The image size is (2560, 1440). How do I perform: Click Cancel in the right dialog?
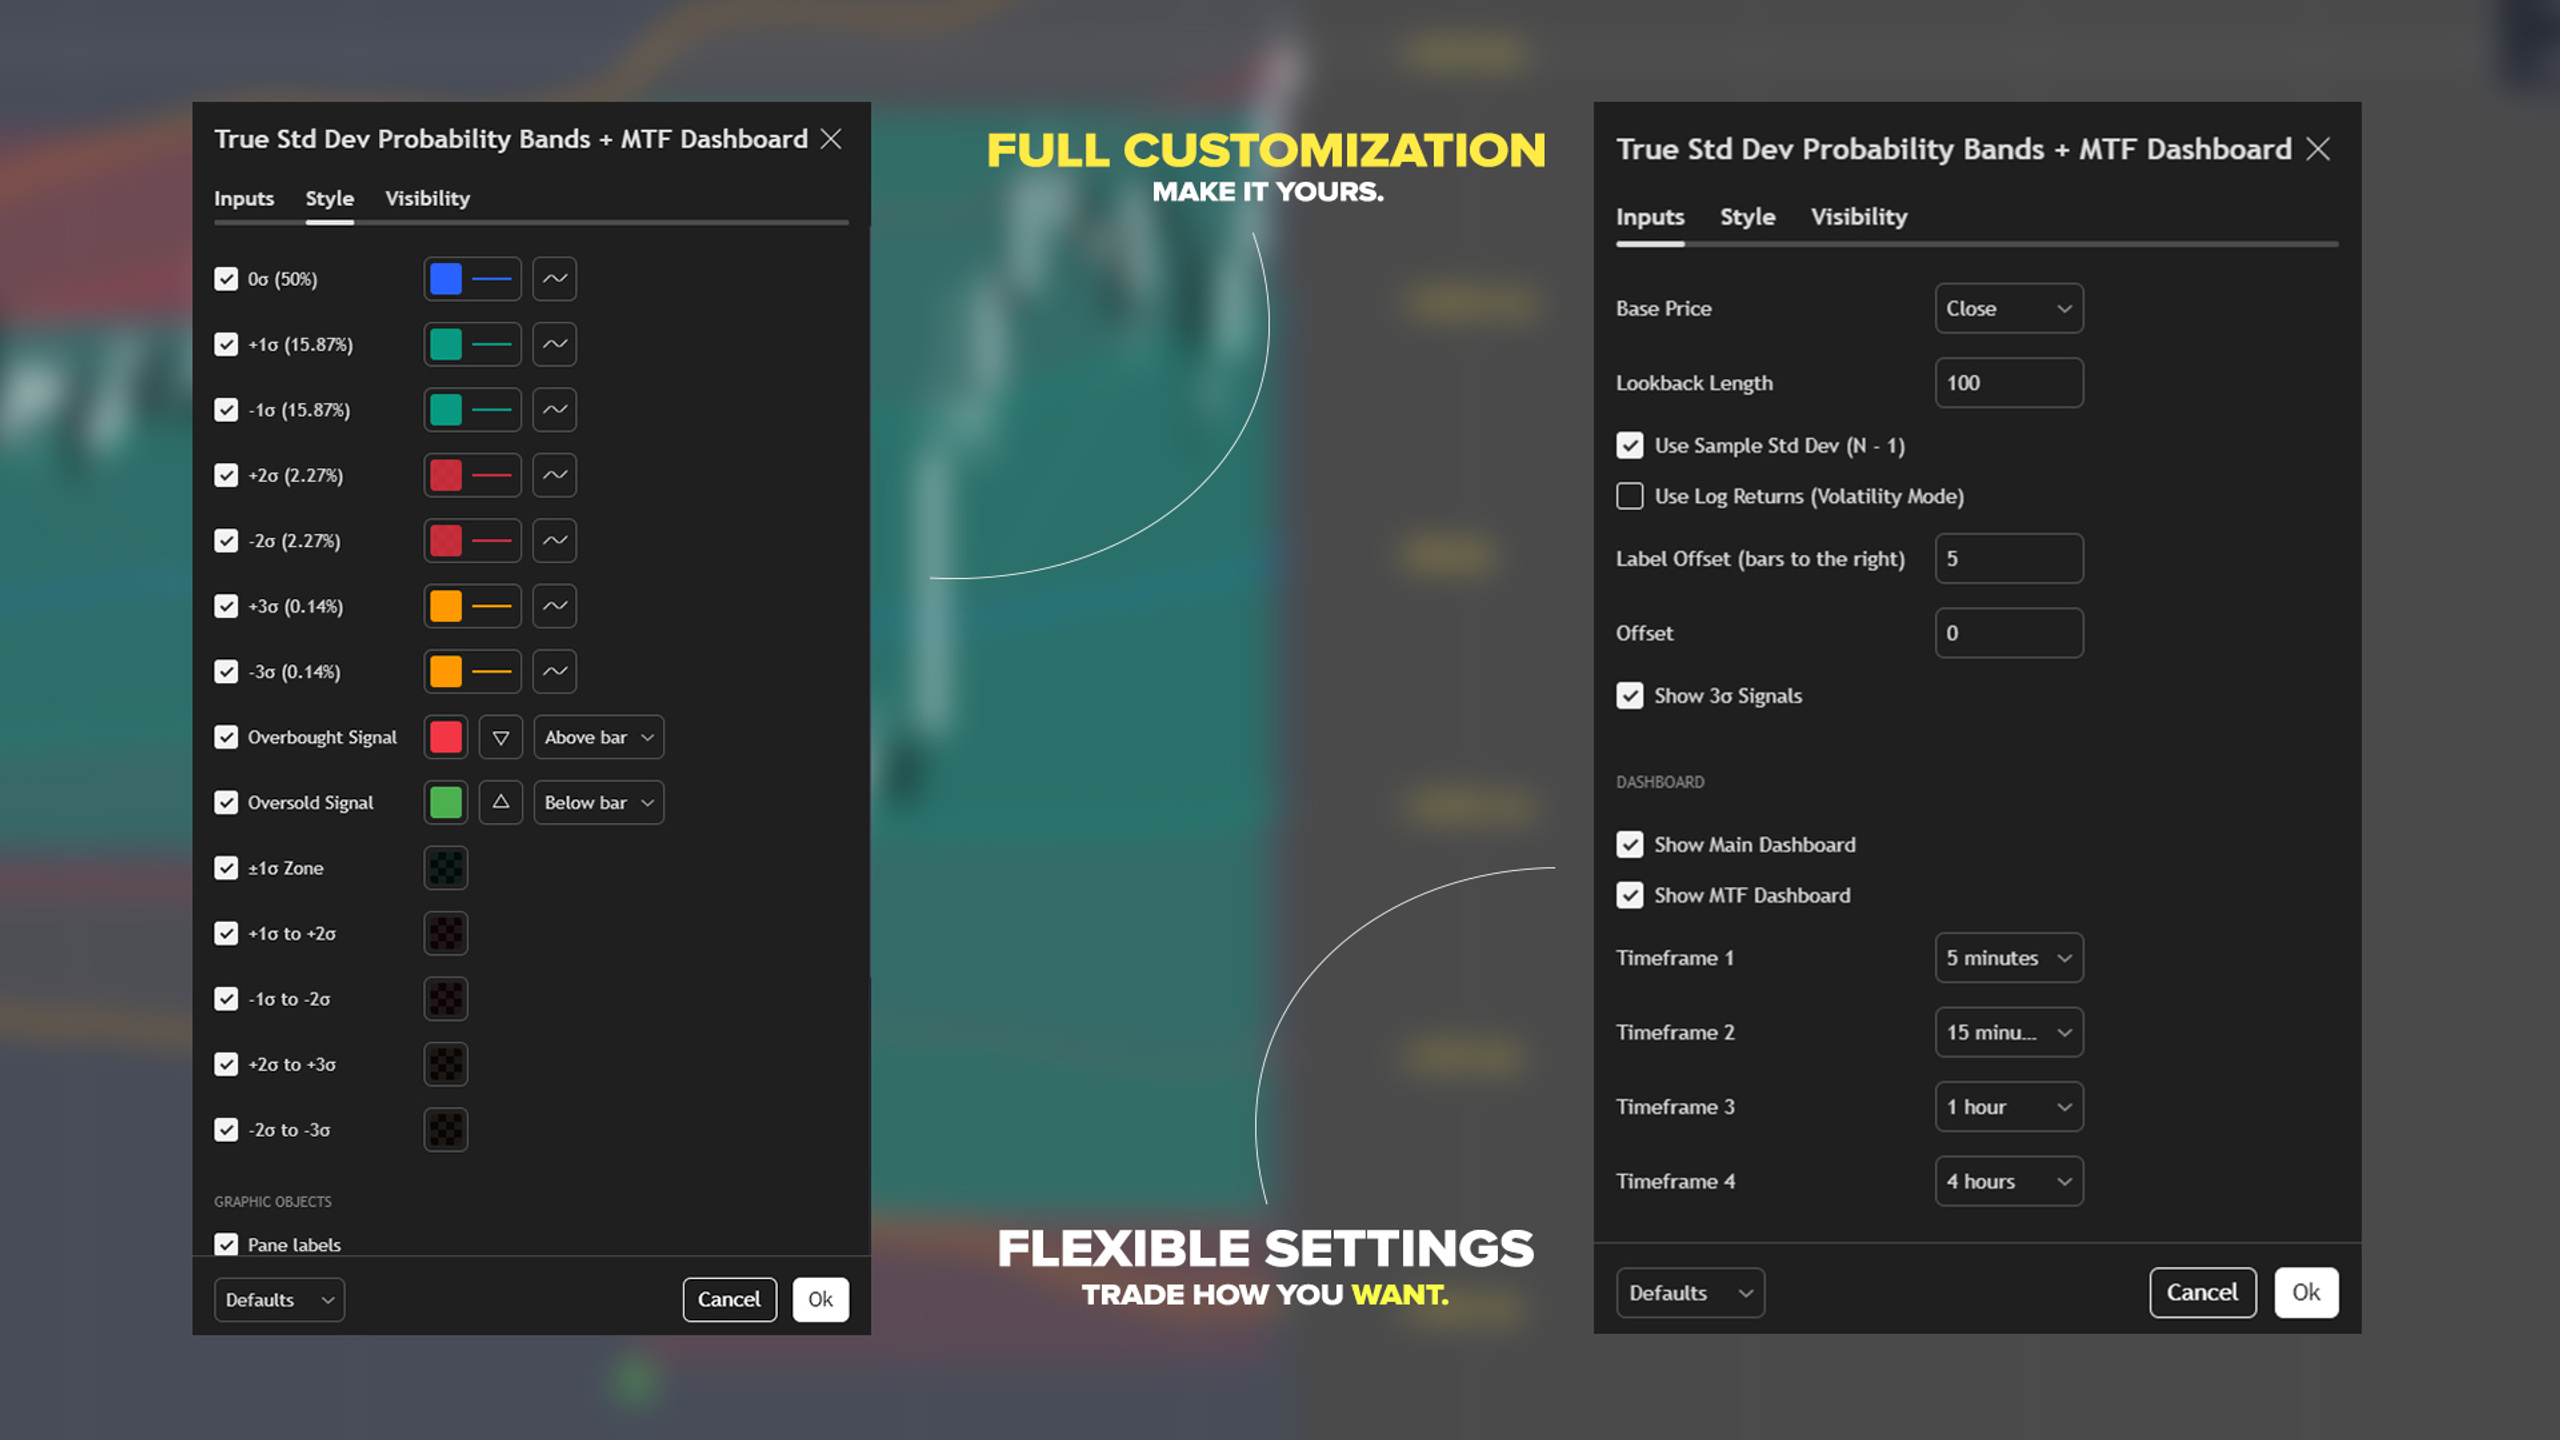(2203, 1293)
